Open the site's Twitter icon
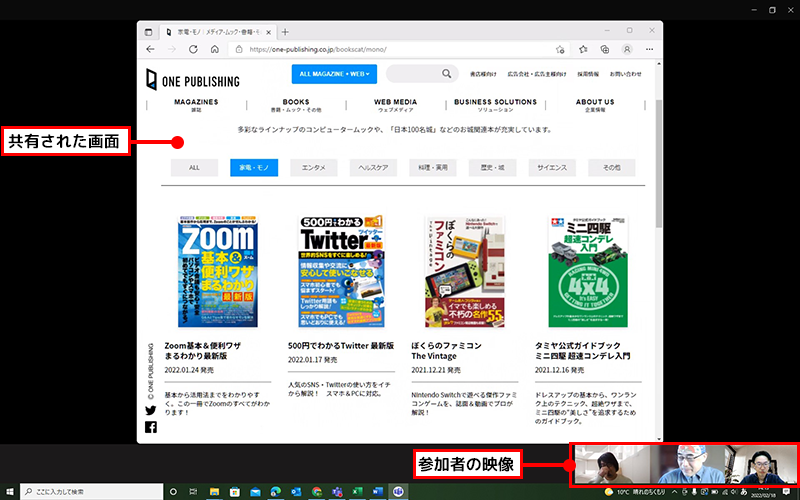This screenshot has width=800, height=500. 151,410
